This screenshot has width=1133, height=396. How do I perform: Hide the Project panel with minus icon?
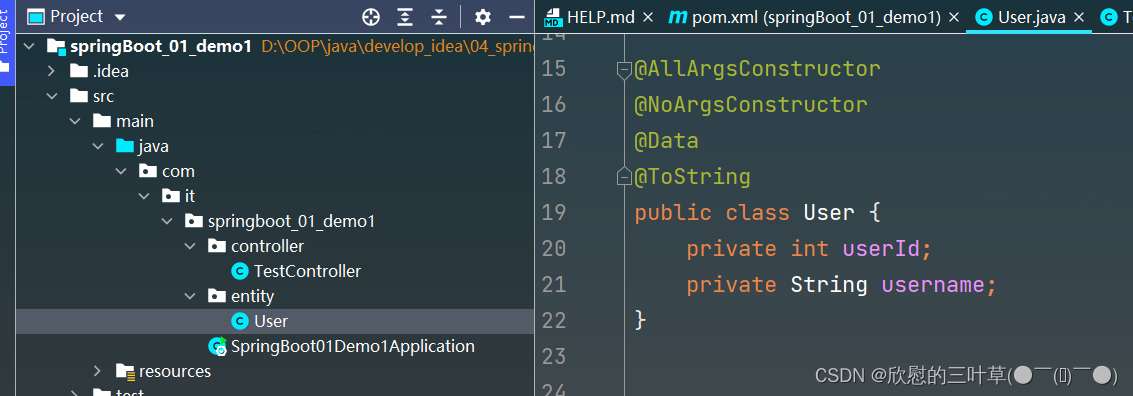517,17
